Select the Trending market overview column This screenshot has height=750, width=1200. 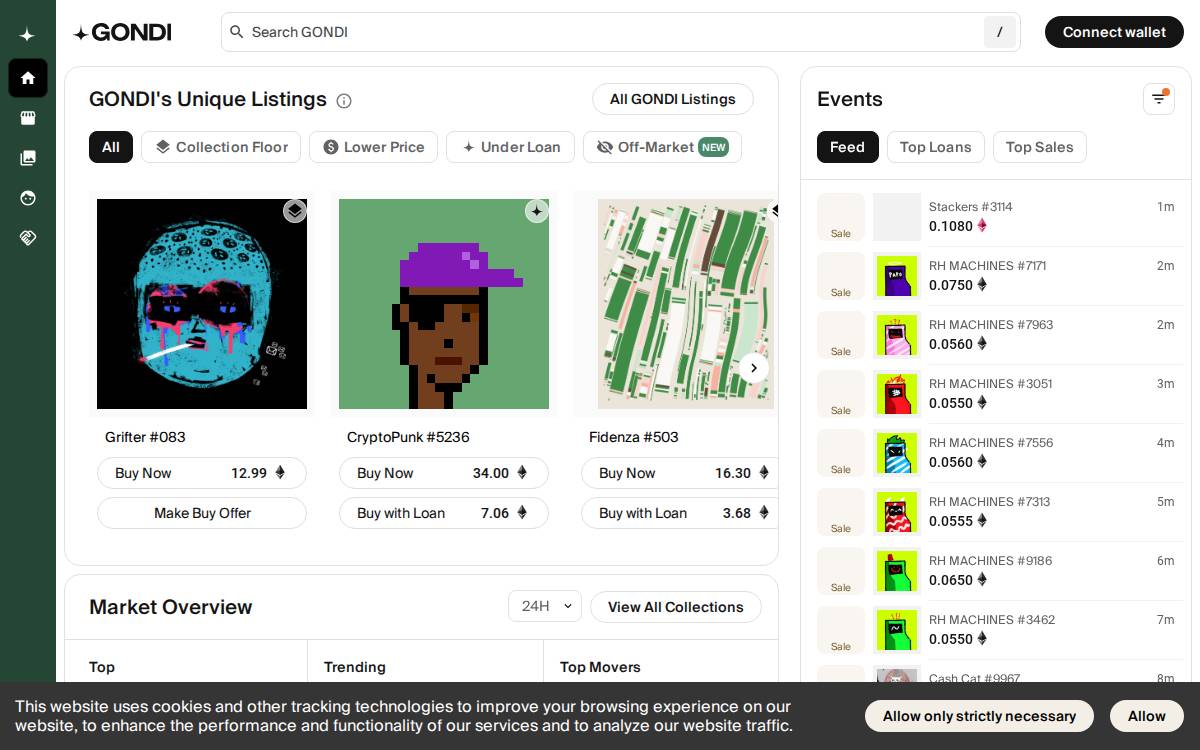point(355,667)
